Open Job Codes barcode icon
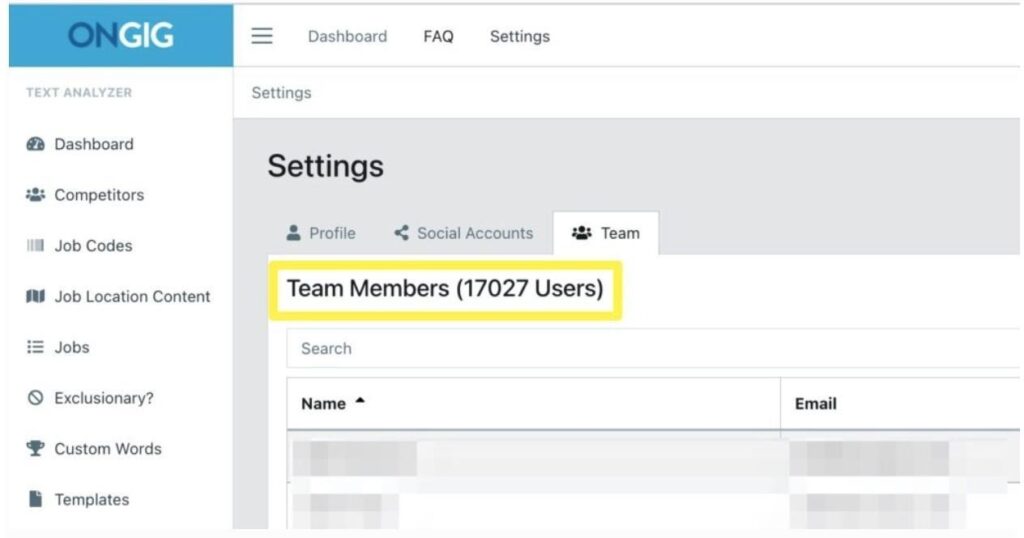The width and height of the screenshot is (1024, 538). (x=36, y=246)
